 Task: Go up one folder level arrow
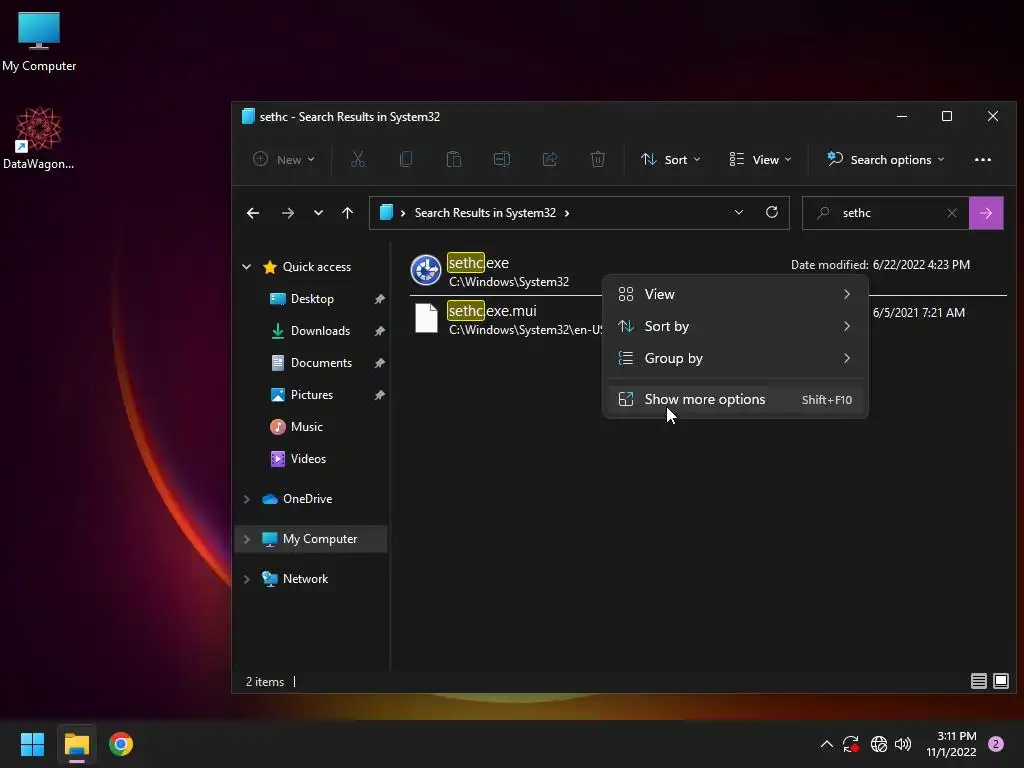point(347,213)
